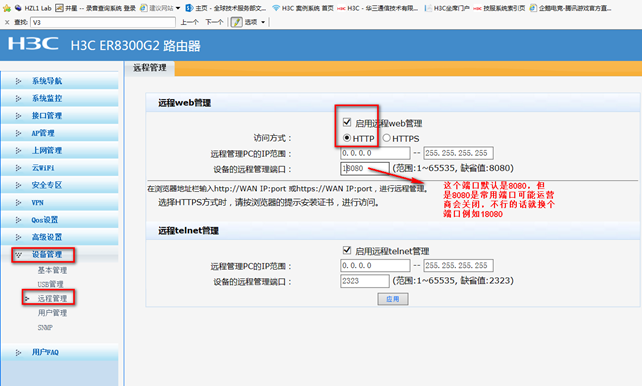Image resolution: width=642 pixels, height=386 pixels.
Task: Click web remote management port field 18080
Action: (364, 168)
